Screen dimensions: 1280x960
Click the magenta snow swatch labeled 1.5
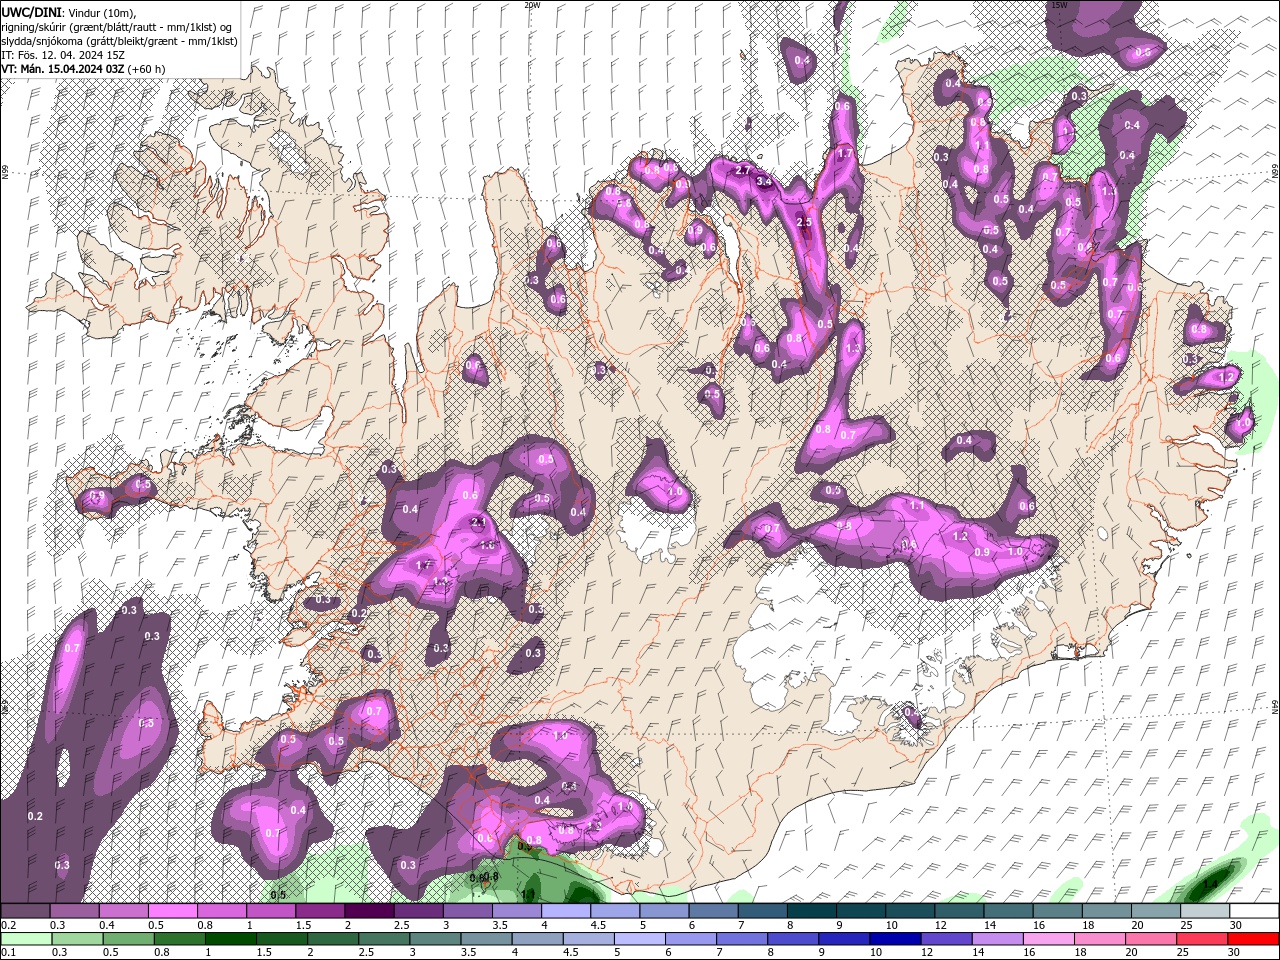(x=320, y=910)
